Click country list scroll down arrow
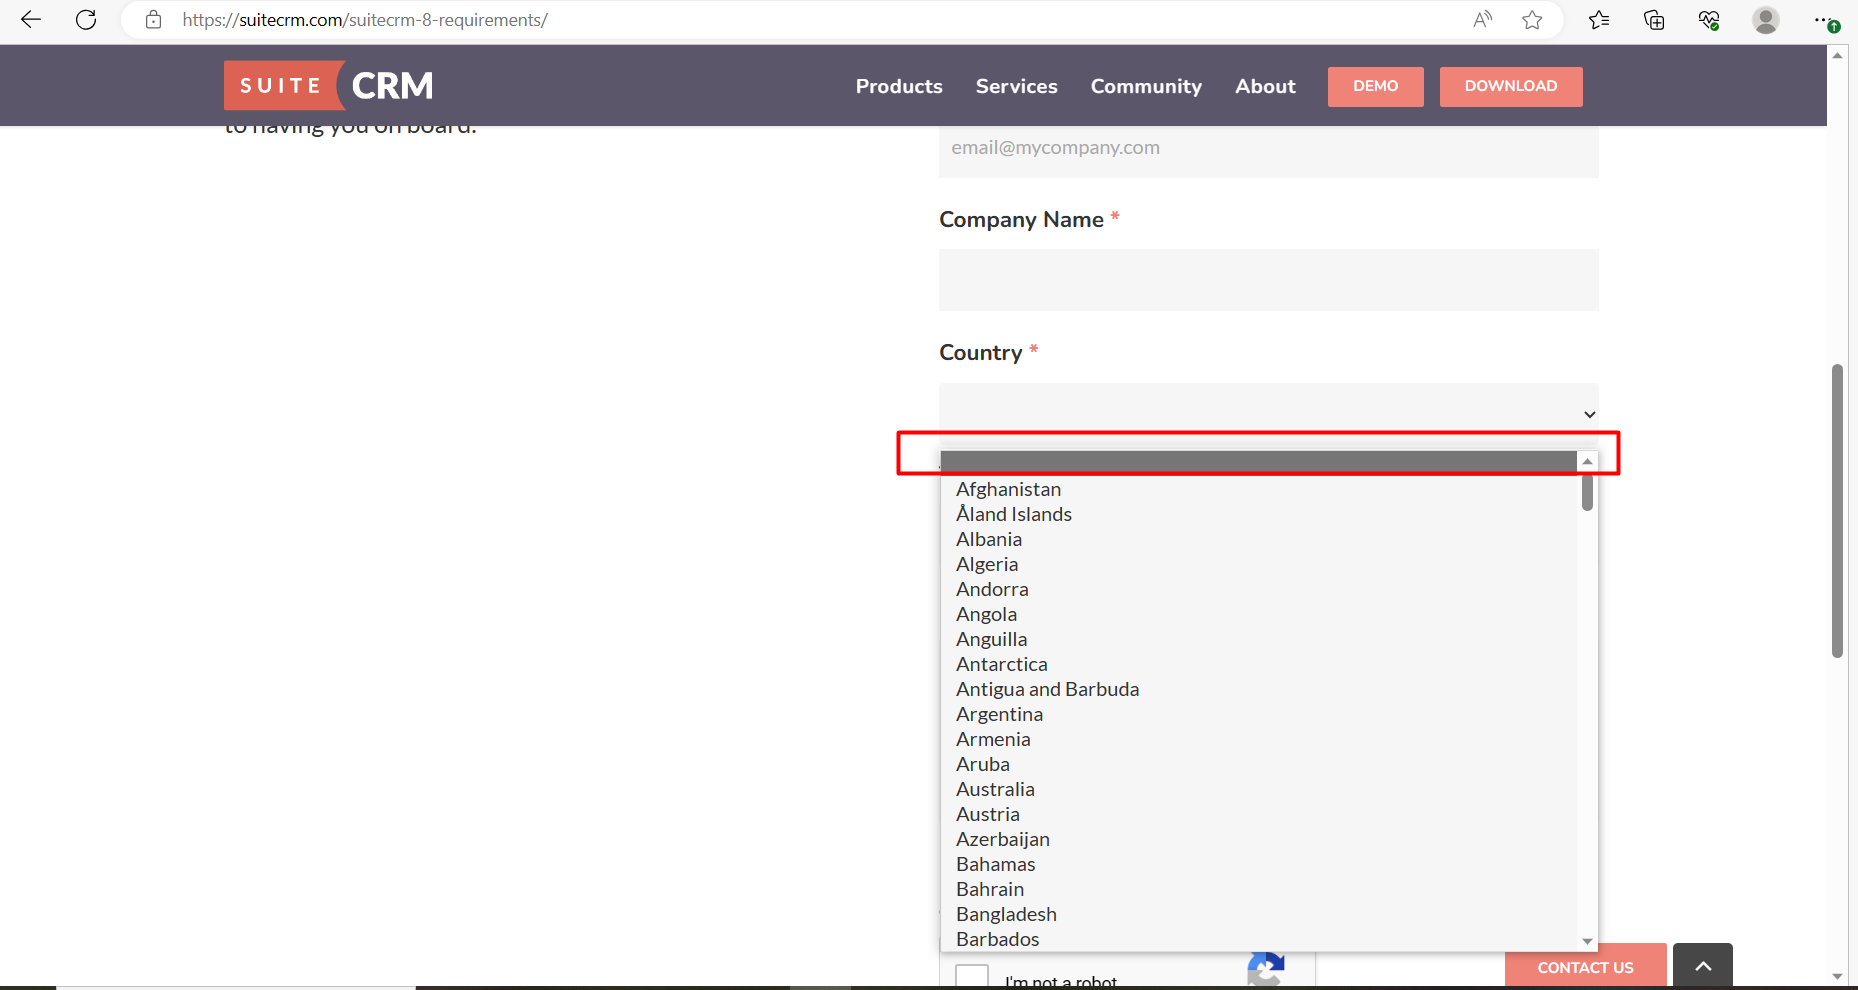The height and width of the screenshot is (990, 1858). point(1587,941)
